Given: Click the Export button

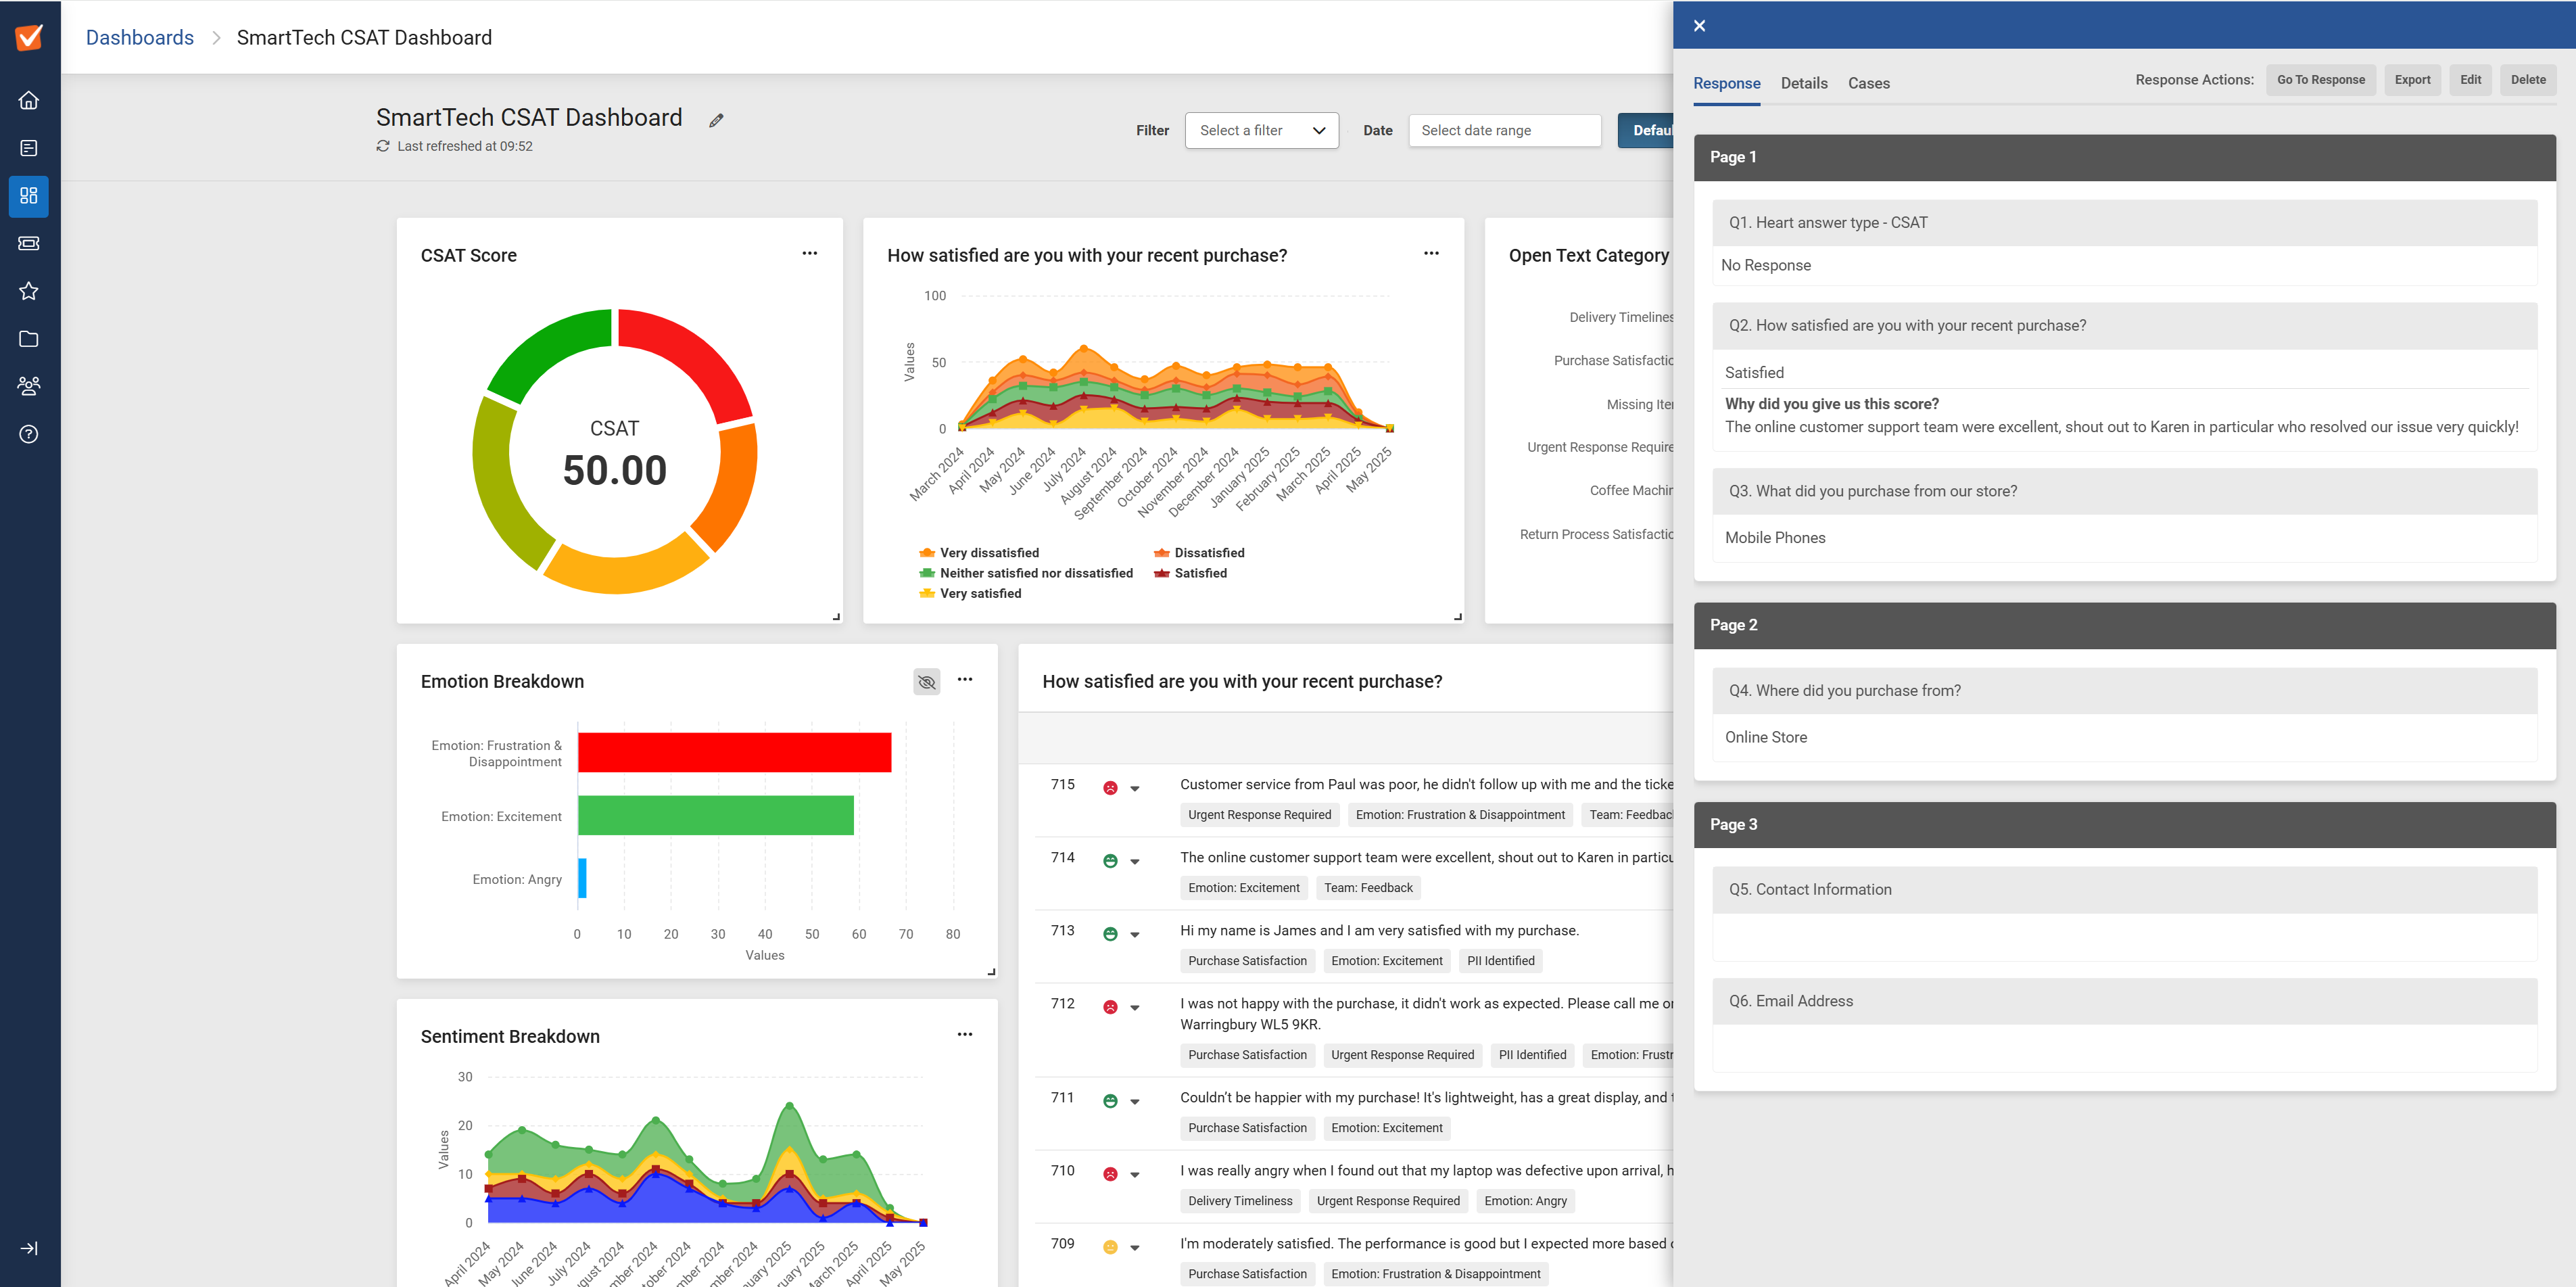Looking at the screenshot, I should point(2412,80).
